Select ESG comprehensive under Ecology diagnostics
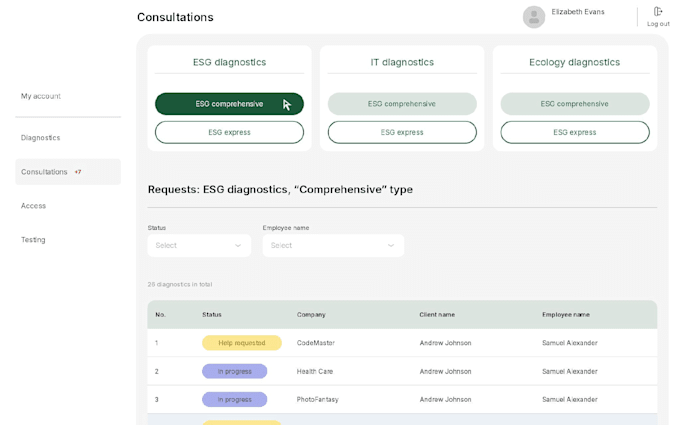This screenshot has height=425, width=680. pos(575,104)
